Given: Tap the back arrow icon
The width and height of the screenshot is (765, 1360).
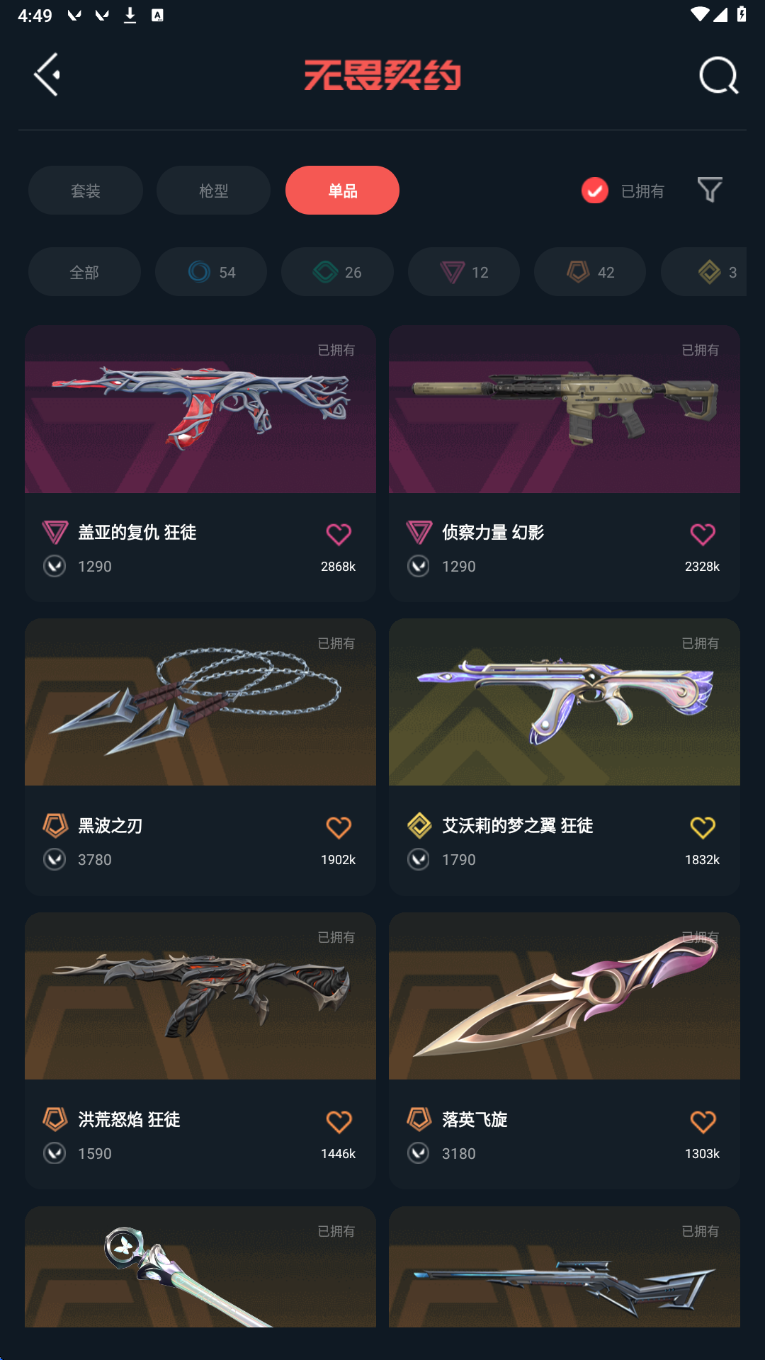Looking at the screenshot, I should pyautogui.click(x=47, y=75).
